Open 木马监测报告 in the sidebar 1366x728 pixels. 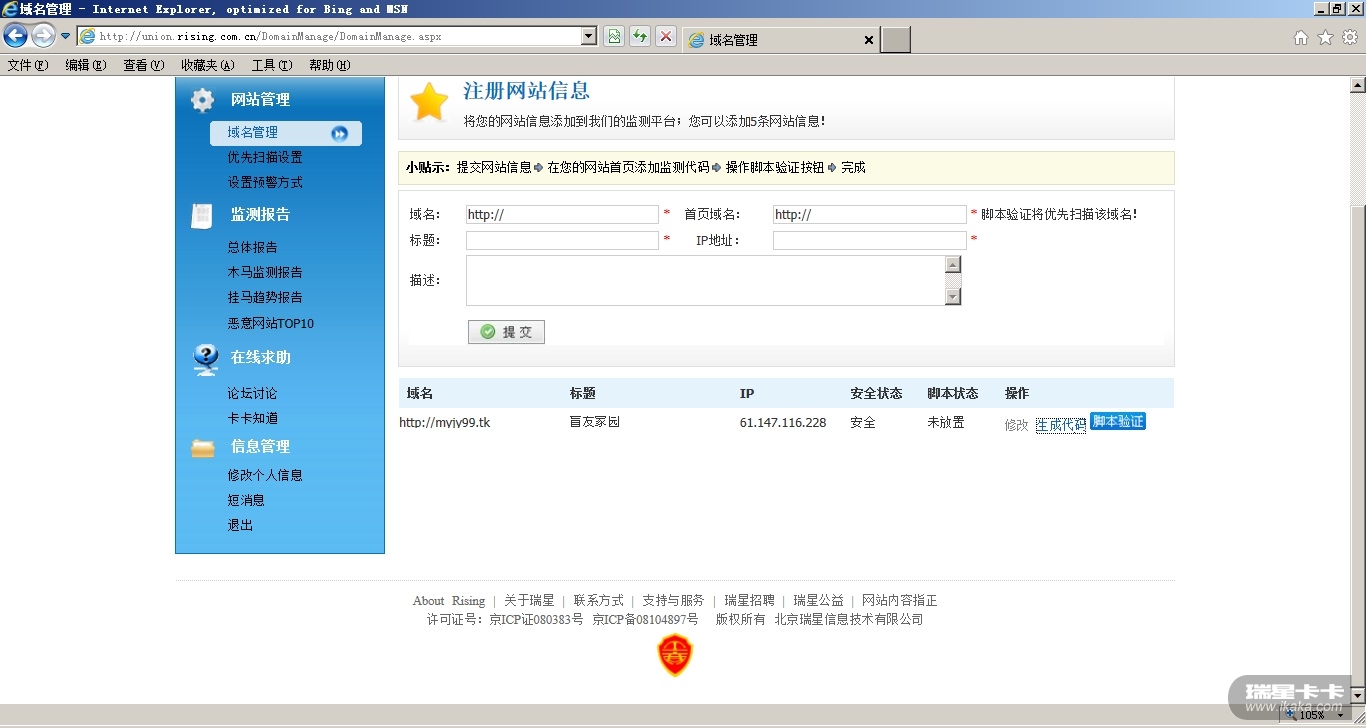tap(265, 272)
